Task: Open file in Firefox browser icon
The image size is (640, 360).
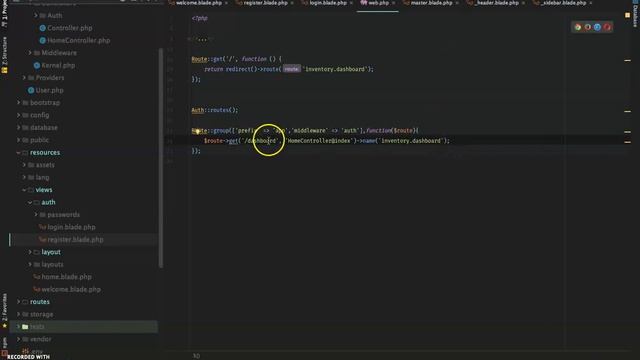Action: 587,27
